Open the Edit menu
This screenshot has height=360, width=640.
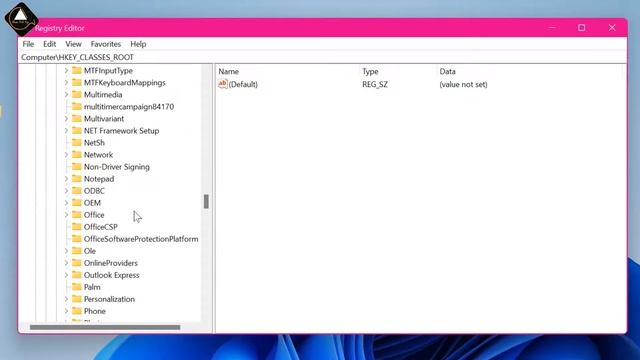tap(49, 44)
